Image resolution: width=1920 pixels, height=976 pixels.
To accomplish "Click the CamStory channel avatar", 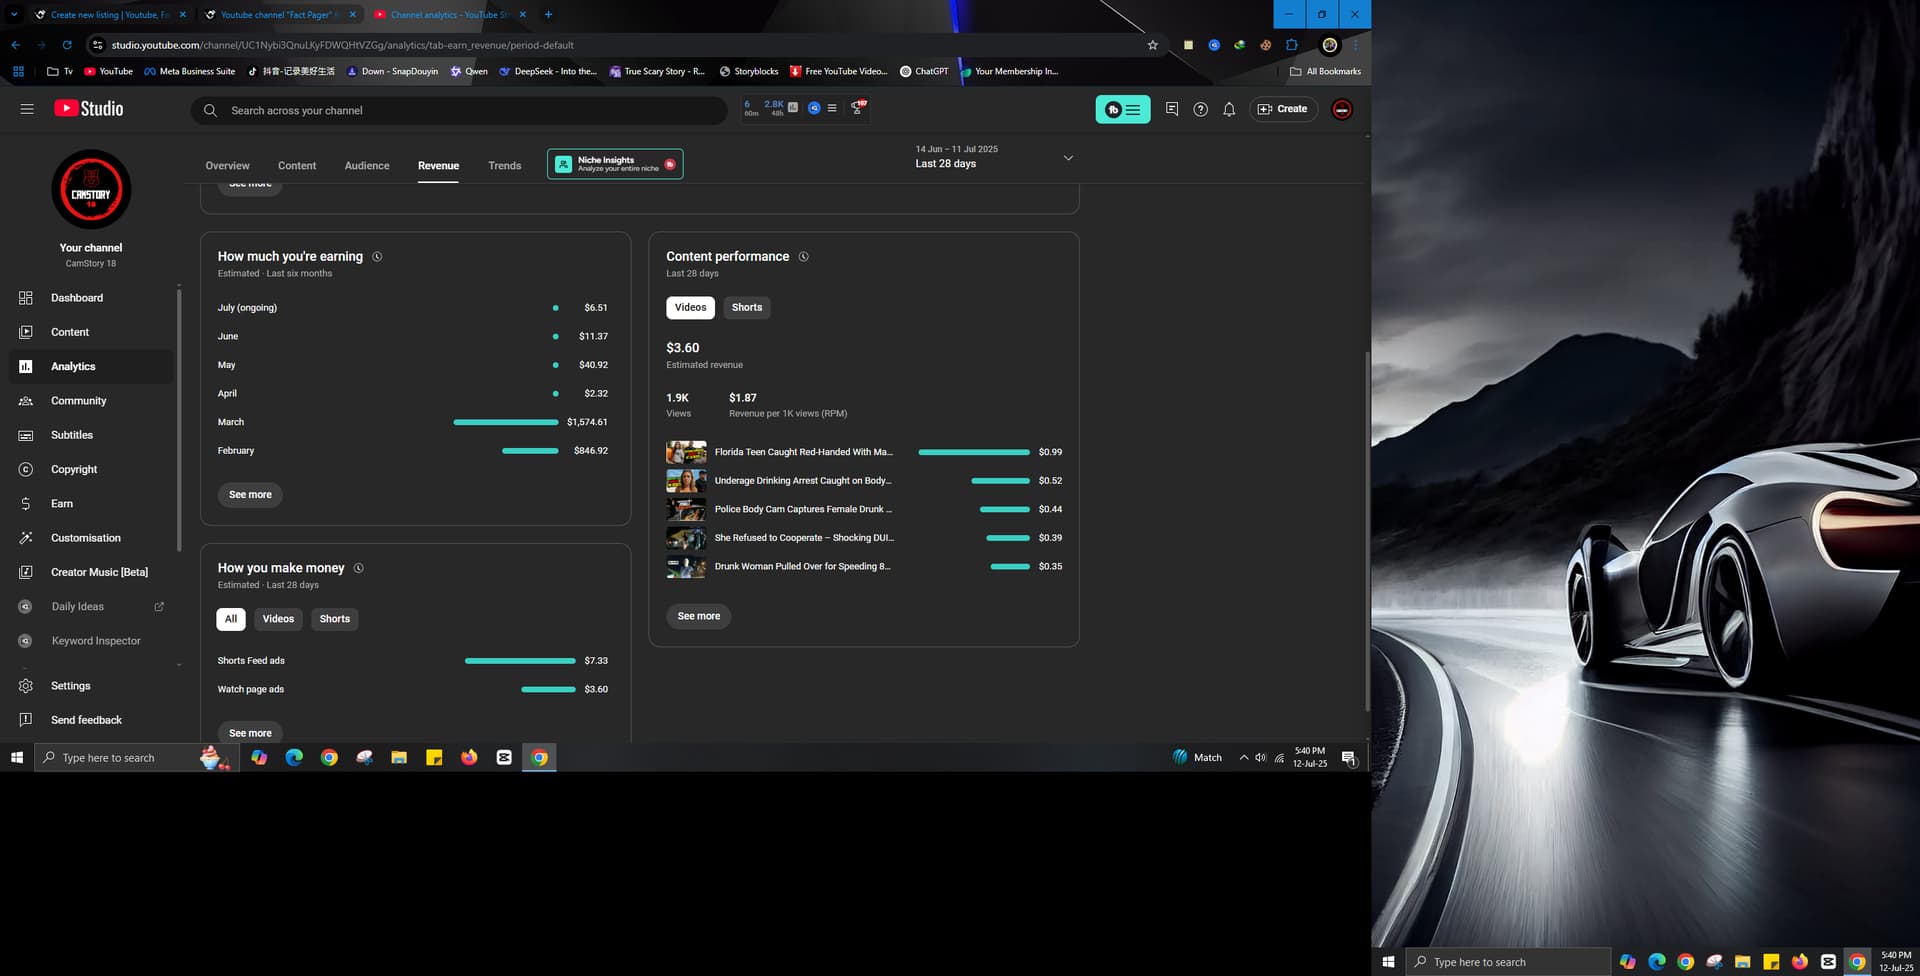I will pyautogui.click(x=91, y=190).
